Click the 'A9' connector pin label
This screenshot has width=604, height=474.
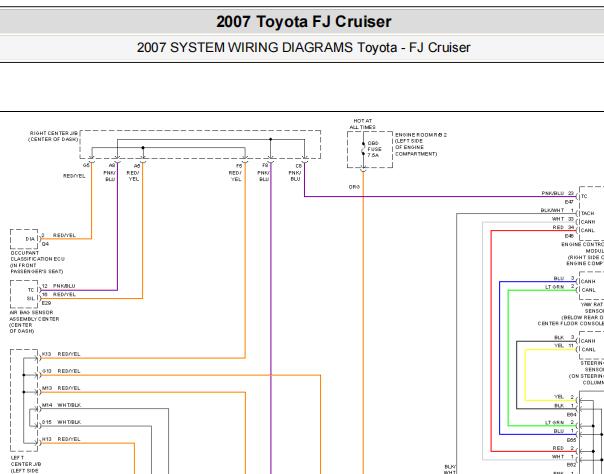coord(112,165)
